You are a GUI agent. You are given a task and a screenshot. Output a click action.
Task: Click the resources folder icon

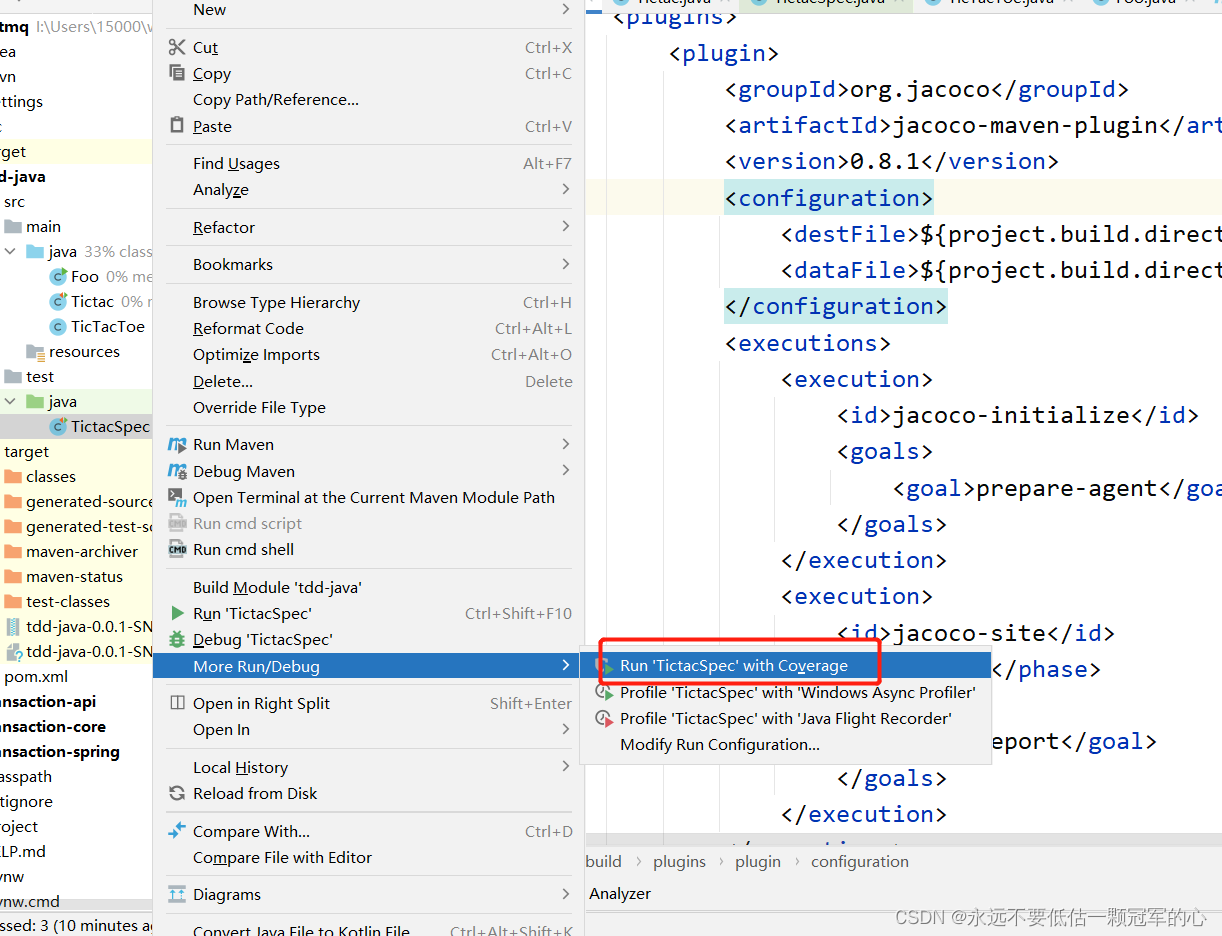coord(36,351)
